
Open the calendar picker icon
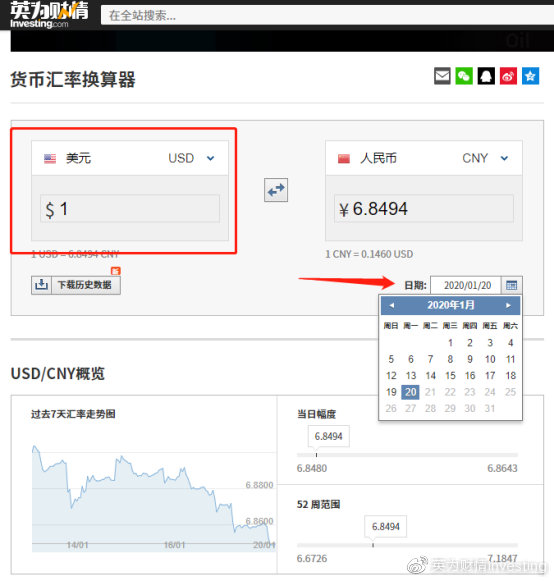tap(511, 285)
